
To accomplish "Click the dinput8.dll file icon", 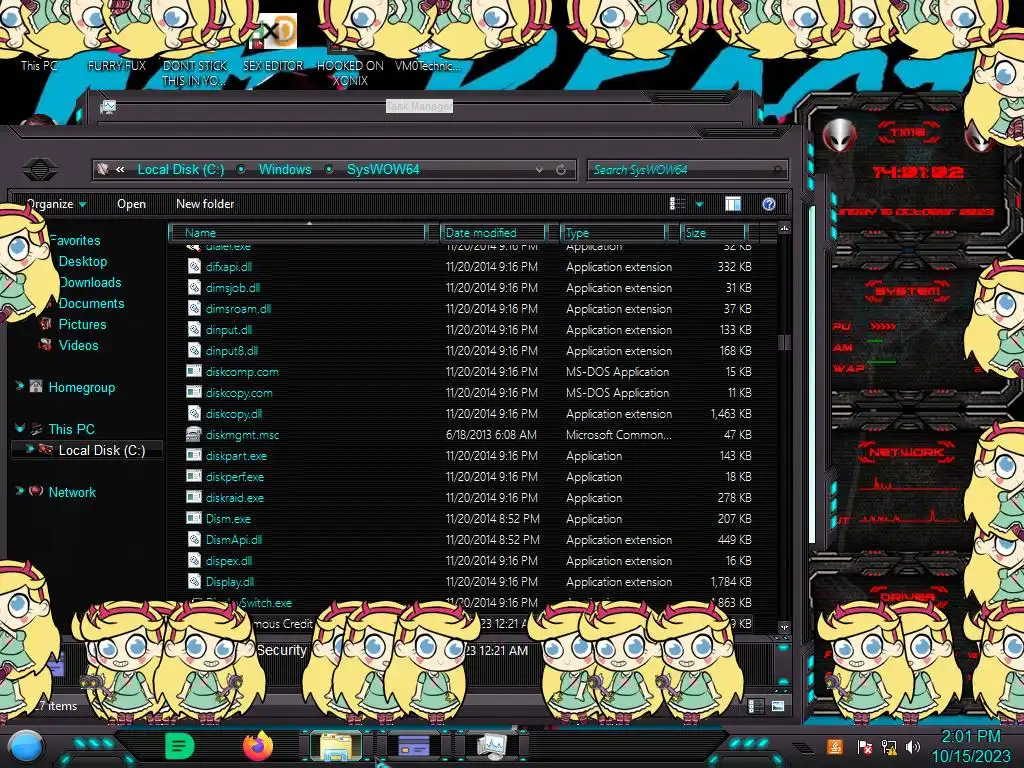I will coord(194,350).
